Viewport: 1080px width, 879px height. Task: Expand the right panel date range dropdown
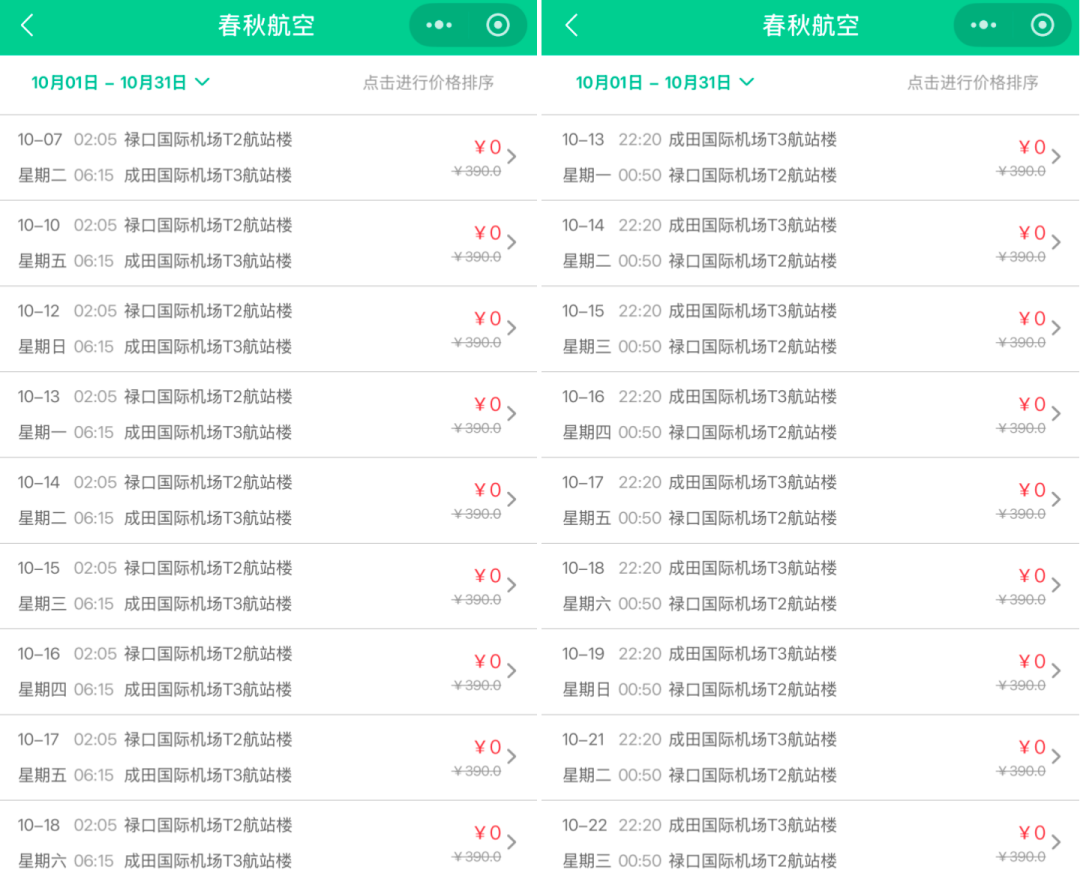click(665, 83)
